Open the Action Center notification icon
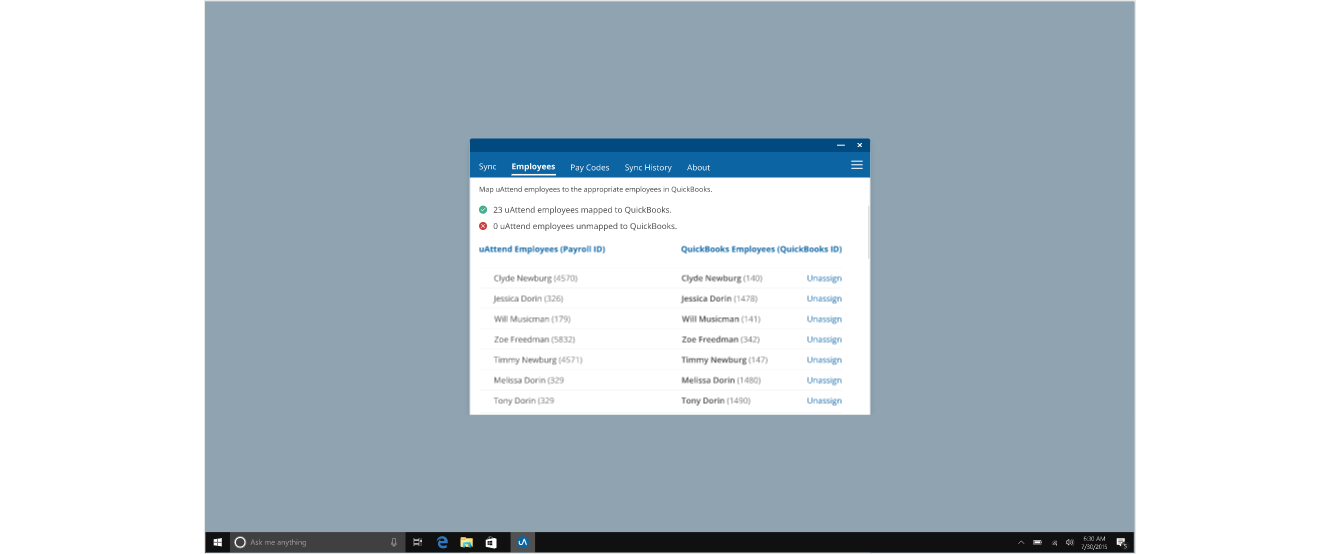 pyautogui.click(x=1121, y=542)
